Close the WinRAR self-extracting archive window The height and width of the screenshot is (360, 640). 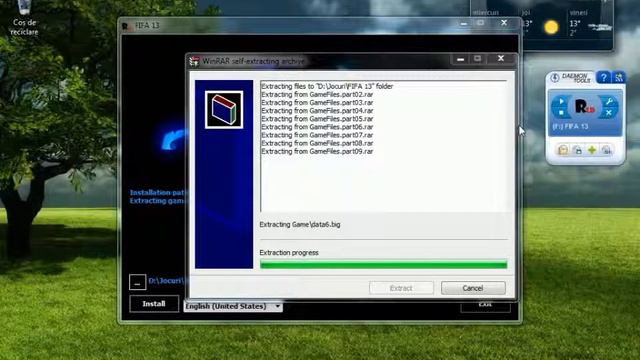501,59
